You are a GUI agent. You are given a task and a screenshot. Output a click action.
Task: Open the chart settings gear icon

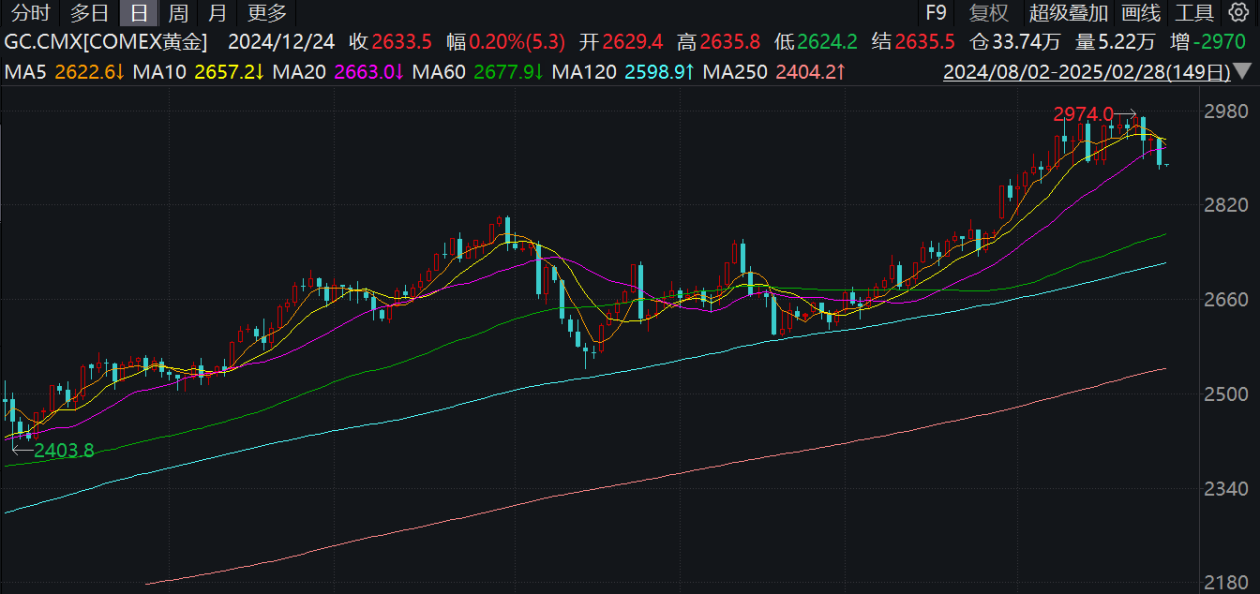1238,13
